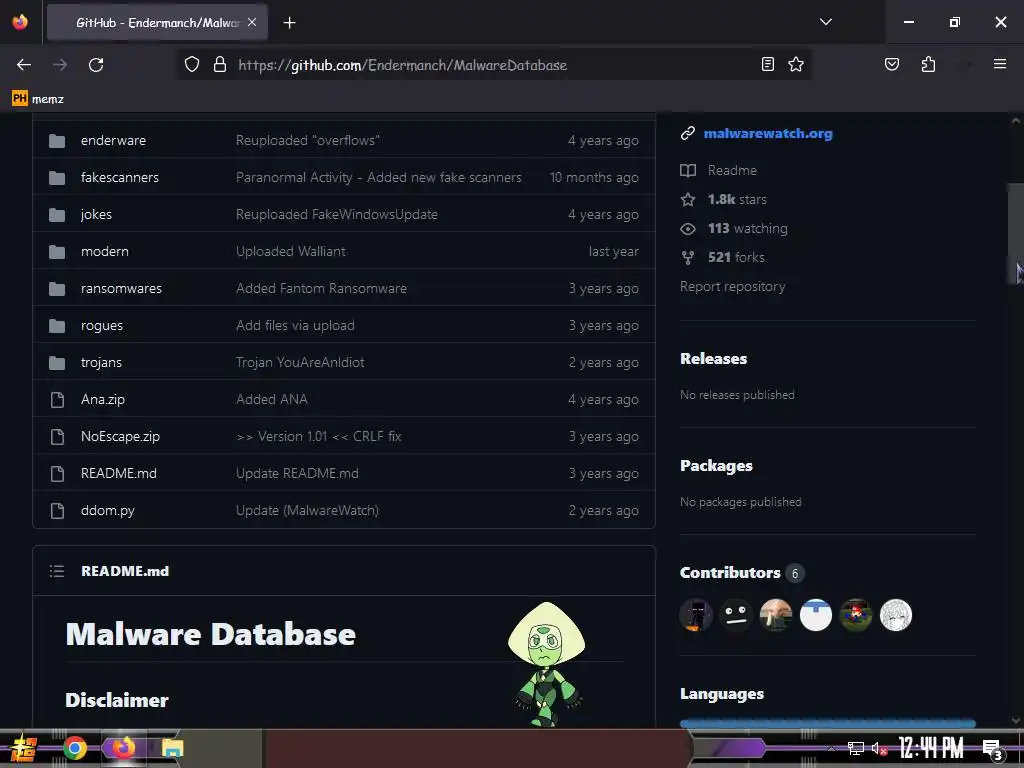Image resolution: width=1024 pixels, height=768 pixels.
Task: View the 1.8k stars link
Action: coord(737,199)
